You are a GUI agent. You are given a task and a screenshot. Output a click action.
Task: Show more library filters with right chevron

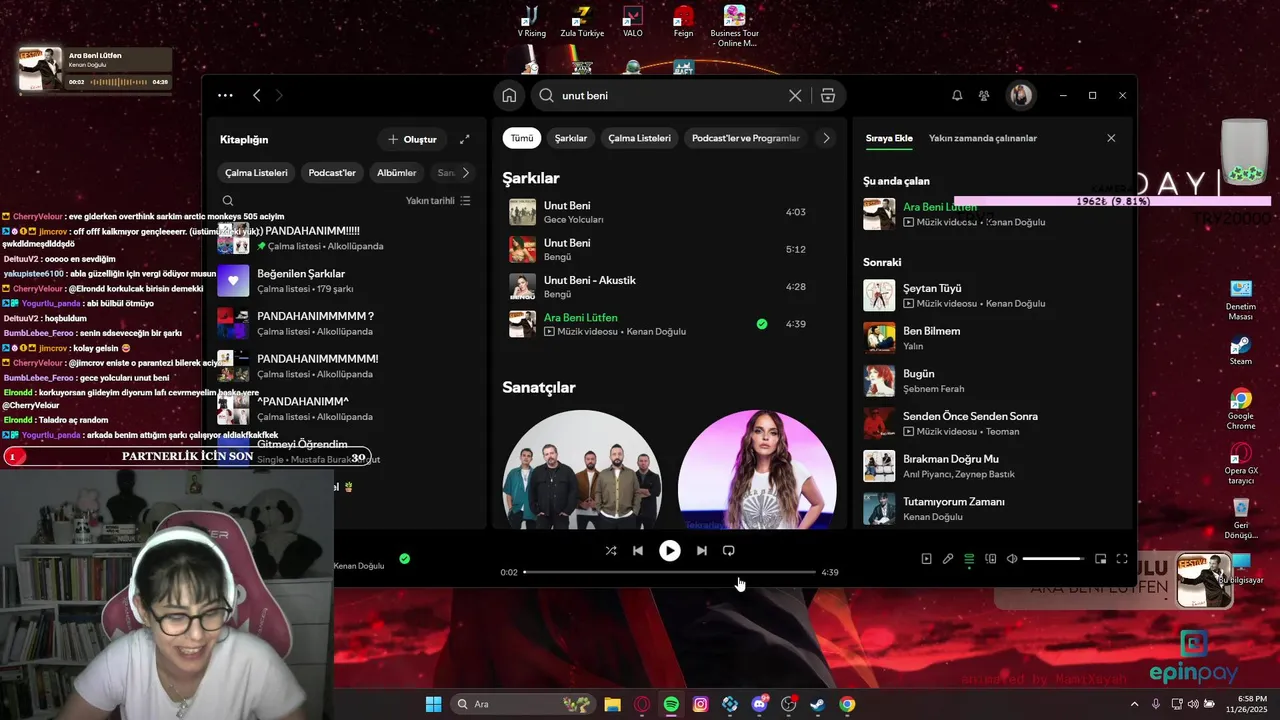[x=465, y=173]
